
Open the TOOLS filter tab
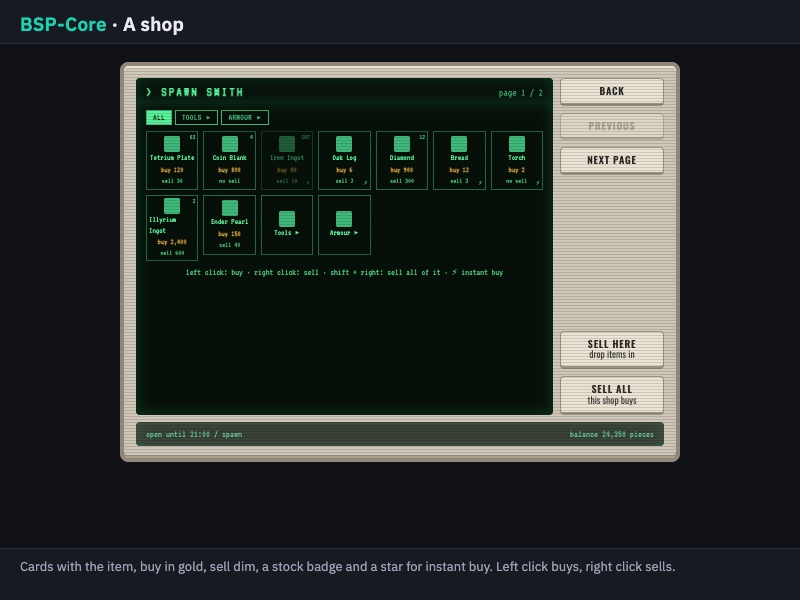click(x=196, y=117)
